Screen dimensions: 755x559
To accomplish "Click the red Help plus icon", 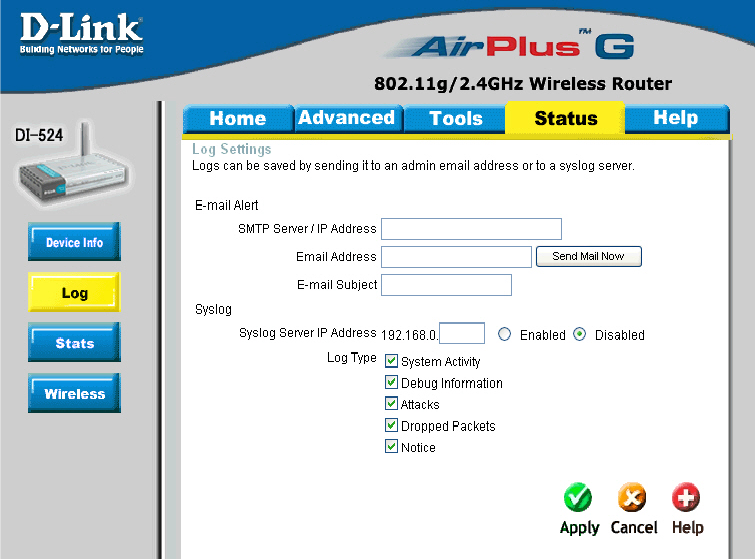I will 686,497.
